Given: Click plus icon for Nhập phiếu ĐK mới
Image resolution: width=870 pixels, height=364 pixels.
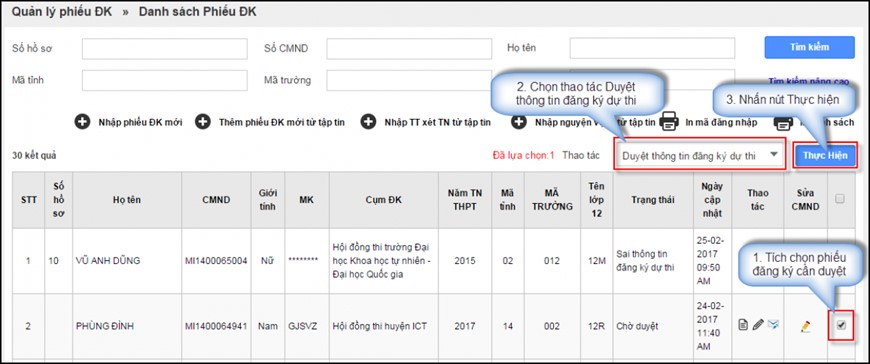Looking at the screenshot, I should [x=82, y=122].
